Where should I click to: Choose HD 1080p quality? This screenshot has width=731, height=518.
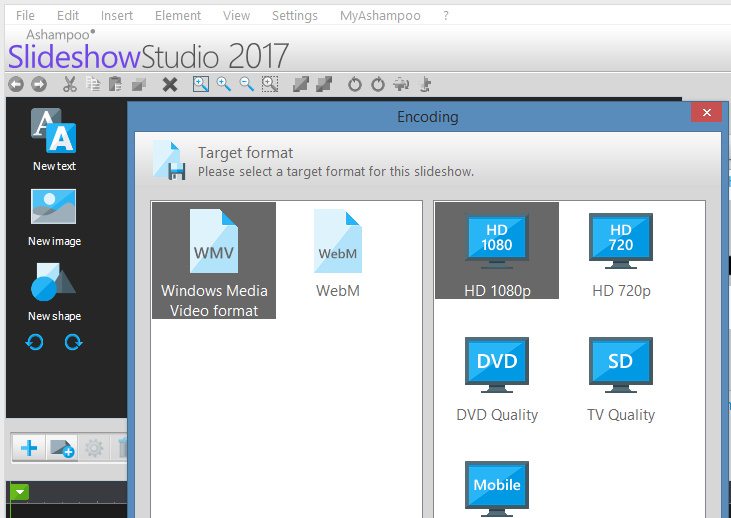point(497,251)
